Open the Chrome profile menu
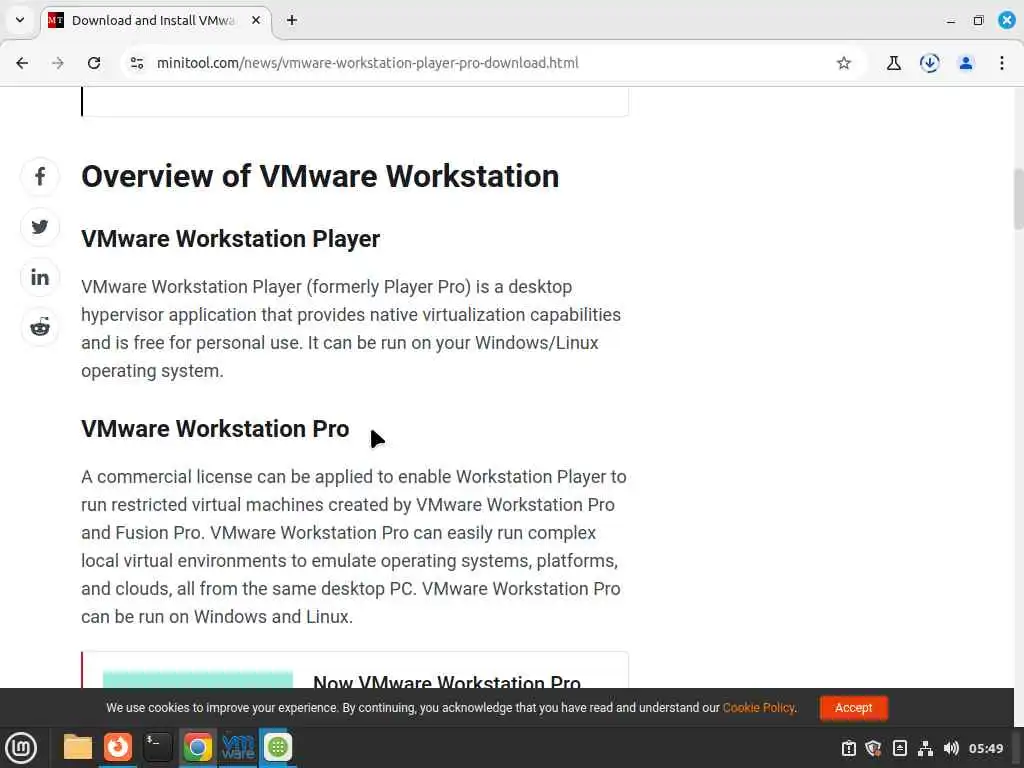Viewport: 1024px width, 768px height. 966,63
